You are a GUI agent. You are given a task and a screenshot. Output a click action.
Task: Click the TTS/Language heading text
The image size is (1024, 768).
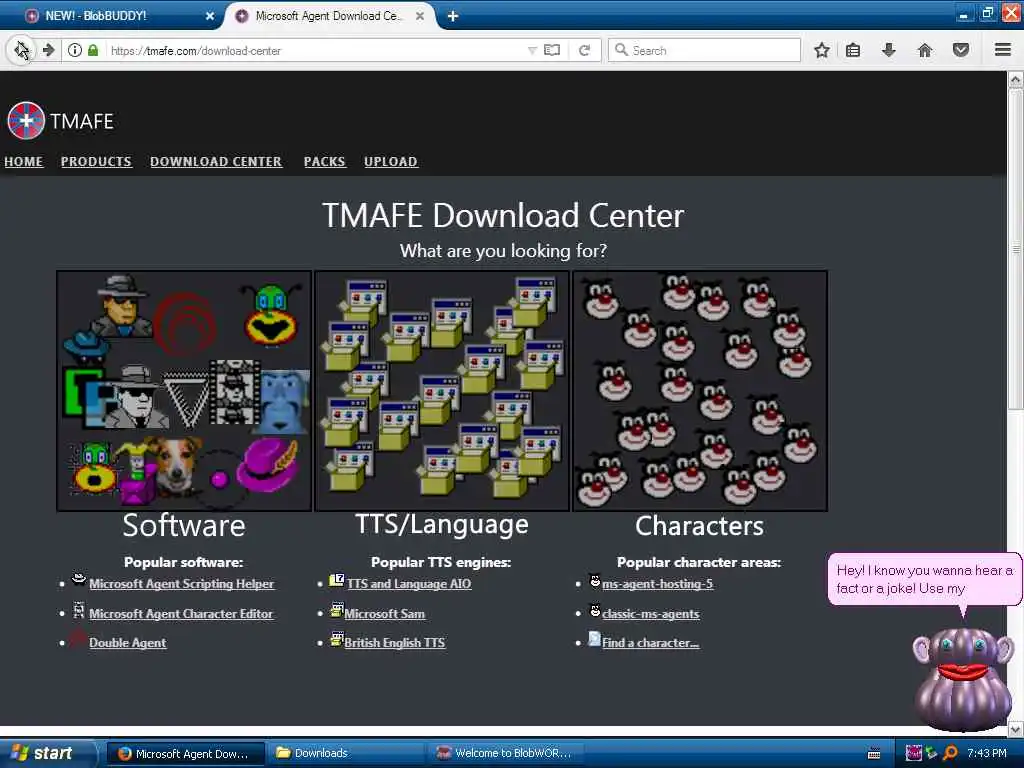coord(442,524)
